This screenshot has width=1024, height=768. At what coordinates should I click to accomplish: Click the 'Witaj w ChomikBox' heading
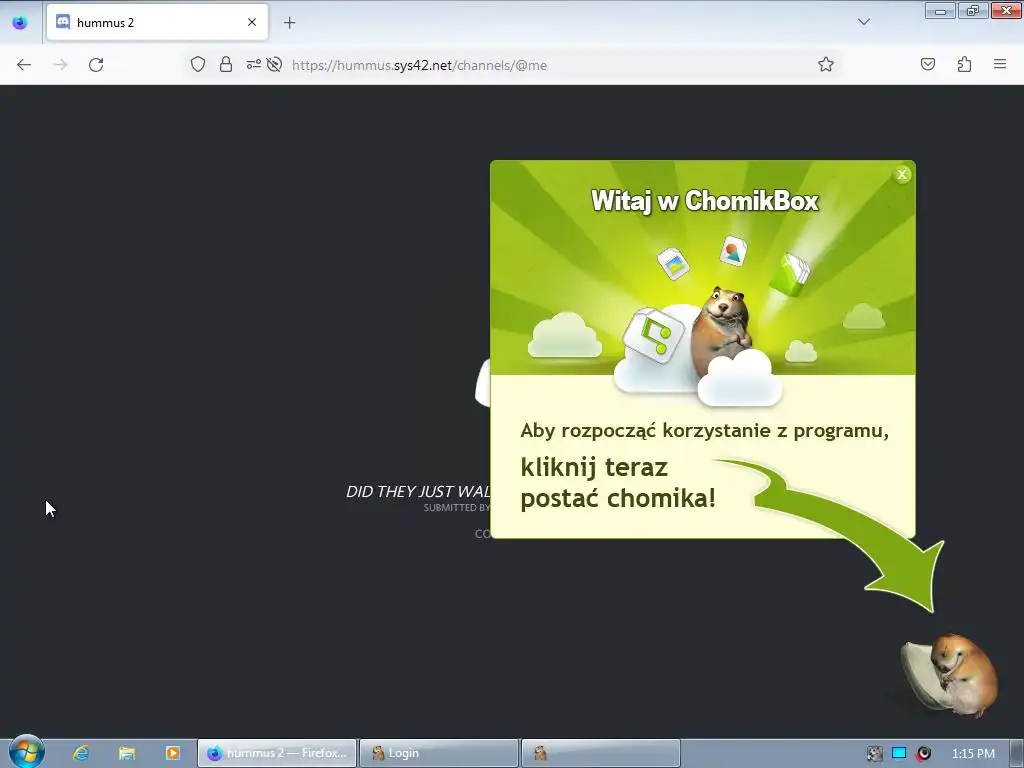704,200
